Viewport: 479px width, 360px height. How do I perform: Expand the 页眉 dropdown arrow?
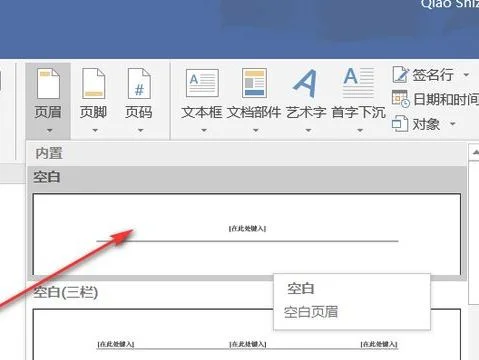49,130
